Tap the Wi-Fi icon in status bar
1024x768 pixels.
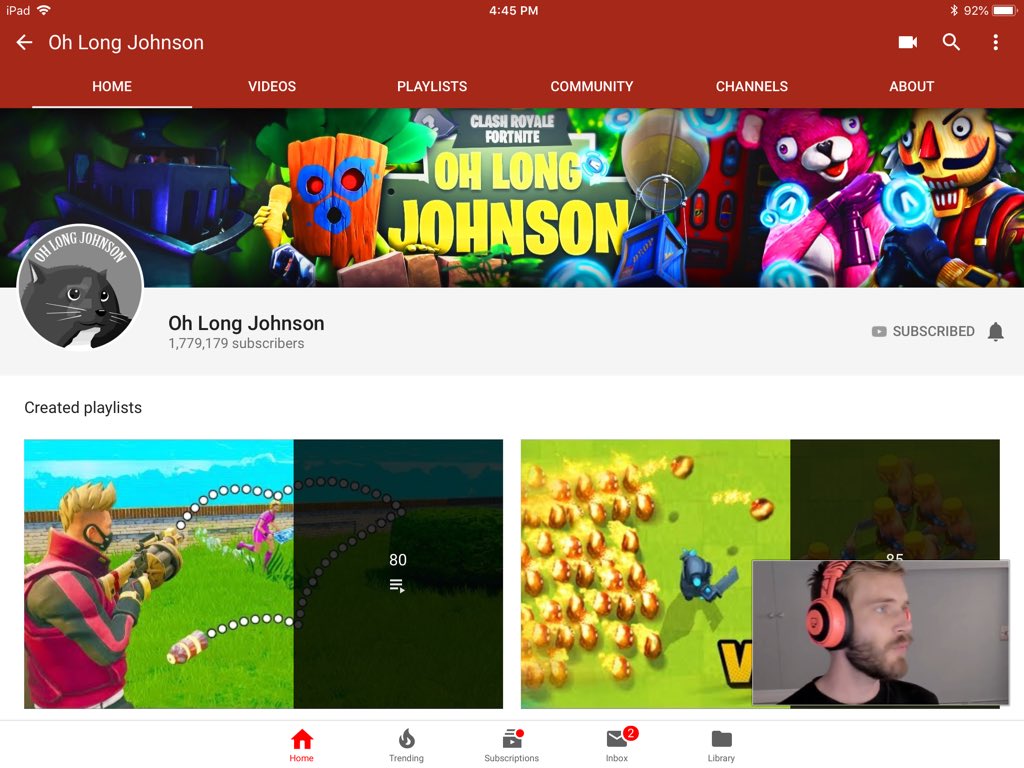click(x=44, y=10)
